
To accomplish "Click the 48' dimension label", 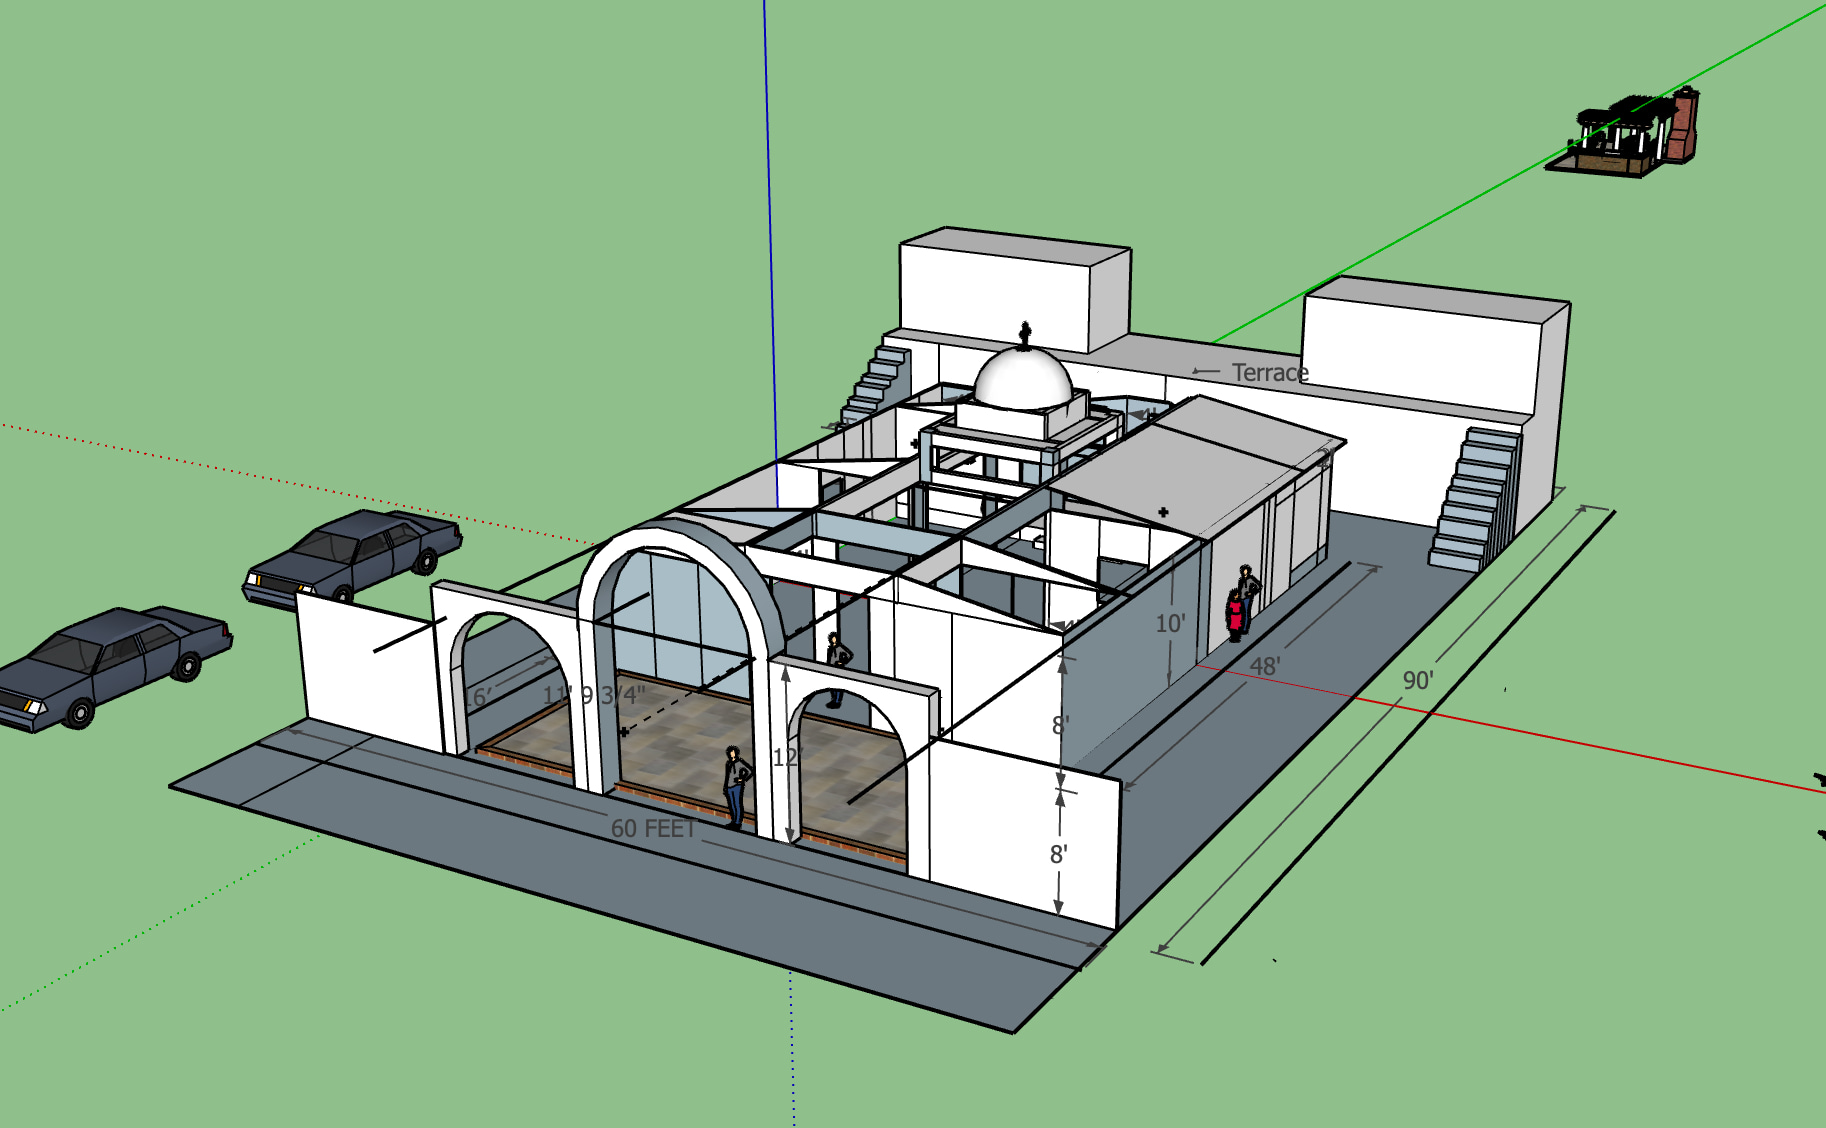I will (x=1264, y=667).
